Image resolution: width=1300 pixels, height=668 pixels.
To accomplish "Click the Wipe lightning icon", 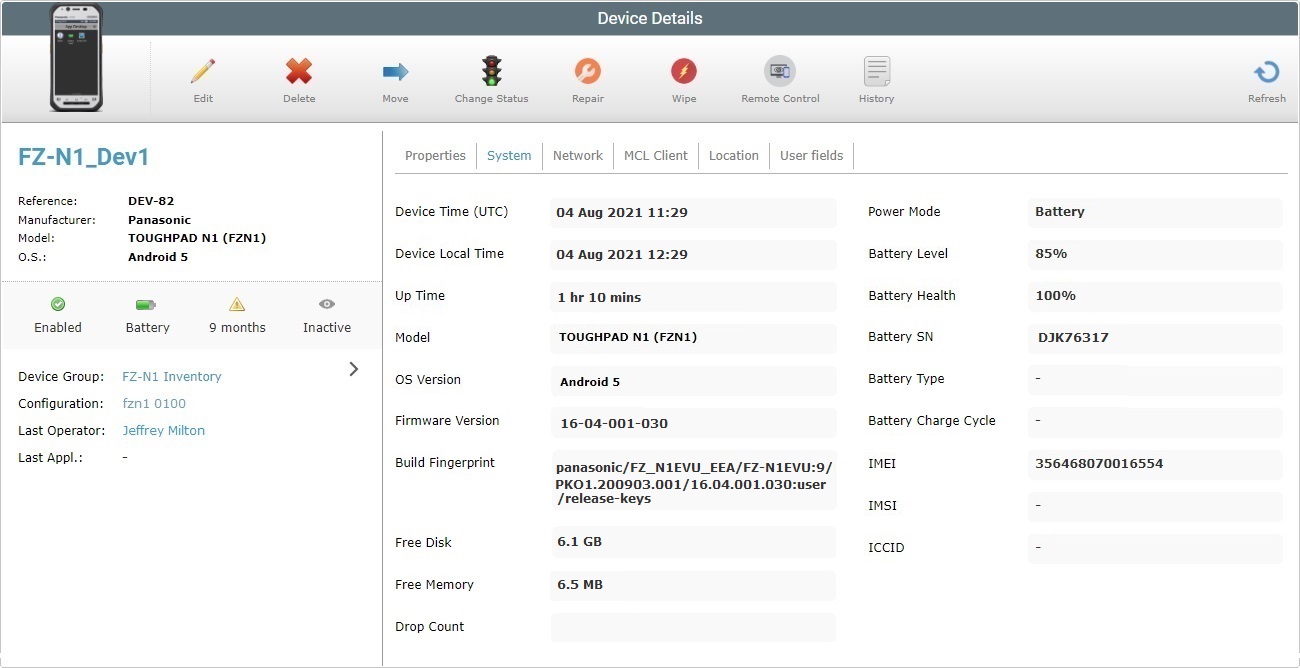I will (x=684, y=72).
